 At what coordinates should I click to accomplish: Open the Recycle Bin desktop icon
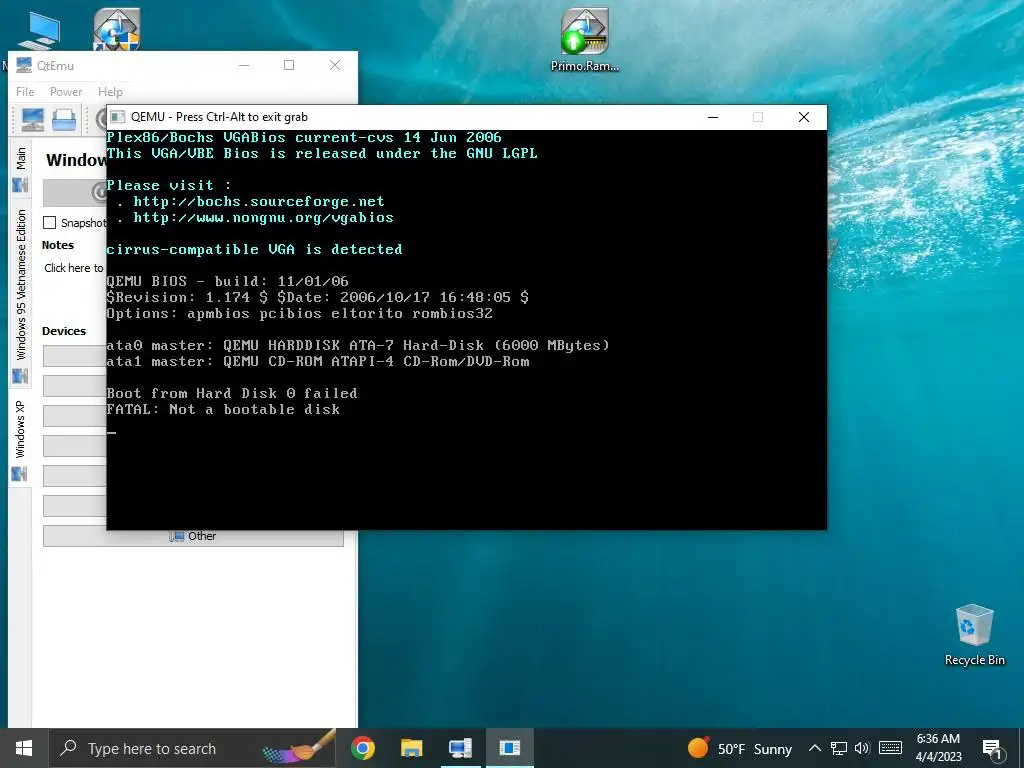click(974, 635)
